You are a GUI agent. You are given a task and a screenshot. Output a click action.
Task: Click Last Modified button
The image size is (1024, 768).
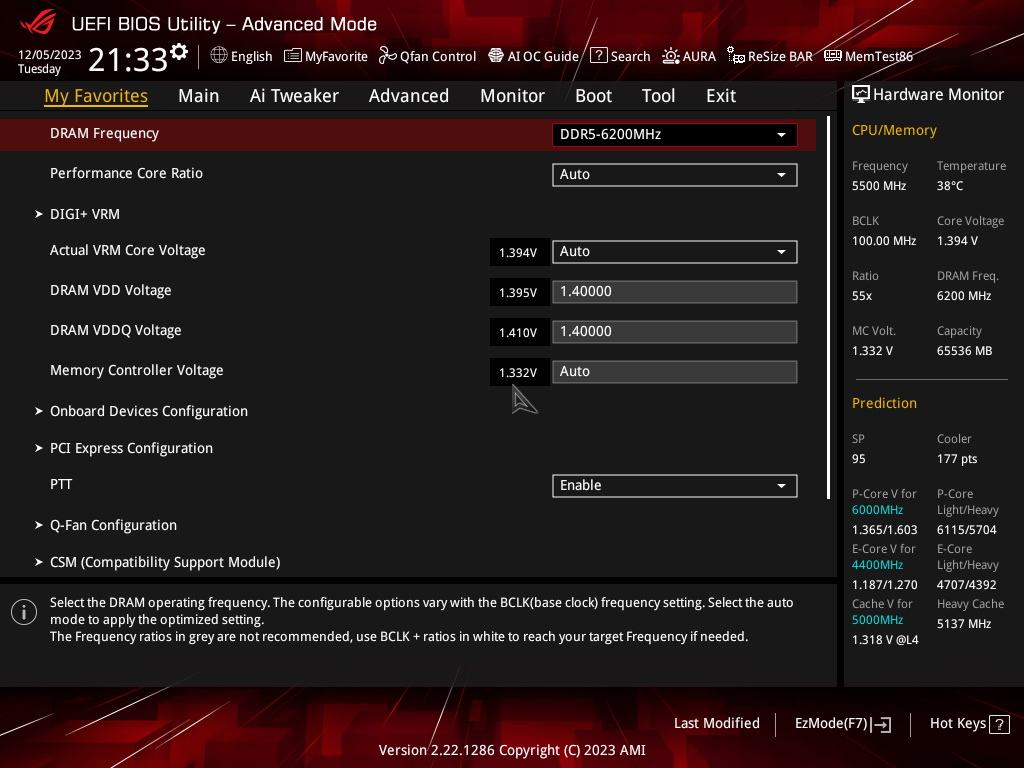[x=716, y=724]
